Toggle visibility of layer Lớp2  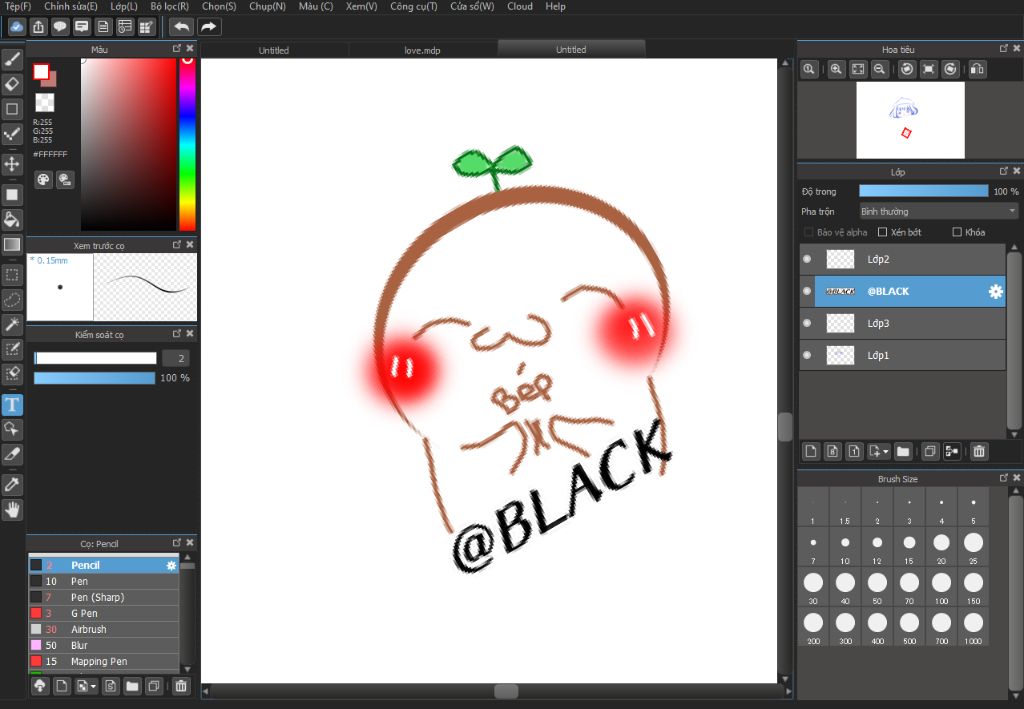click(807, 259)
